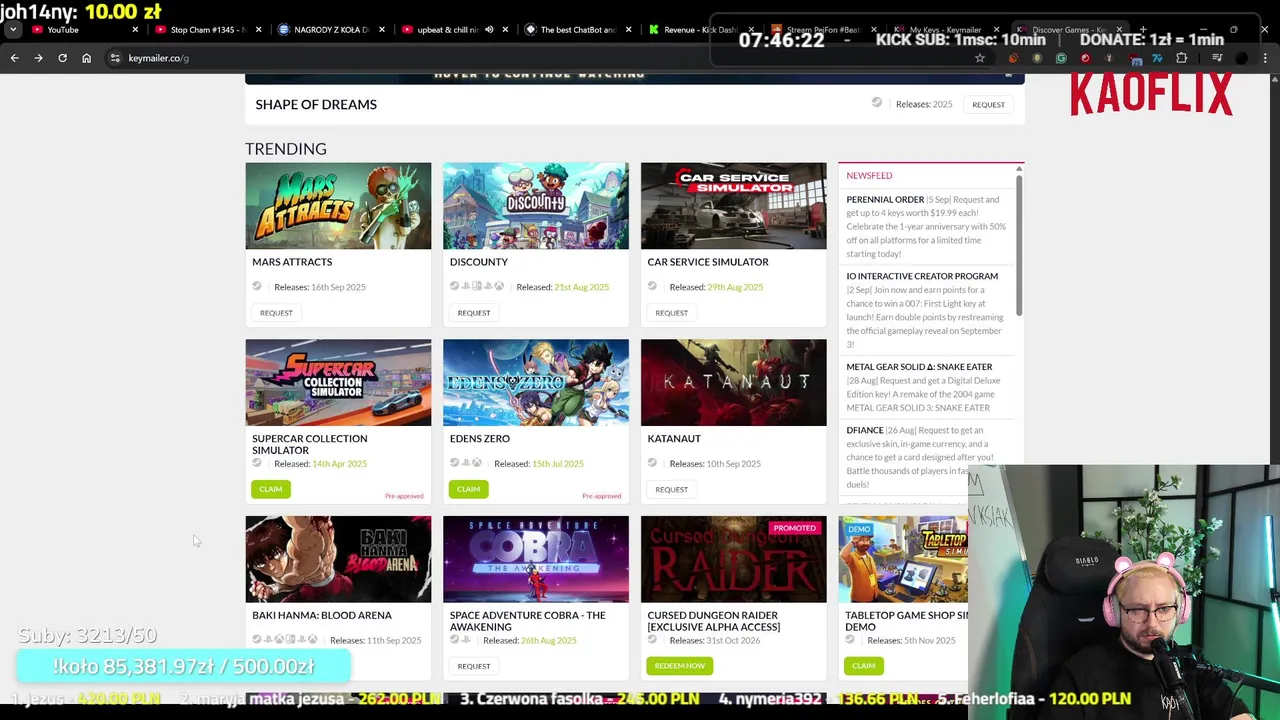Screen dimensions: 1280x720
Task: Open the Supercar Collection Simulator thumbnail
Action: 338,383
